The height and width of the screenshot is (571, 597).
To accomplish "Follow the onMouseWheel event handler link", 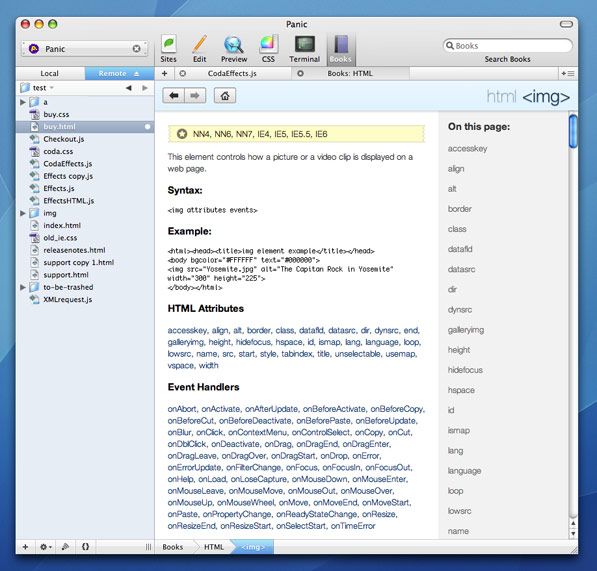I will click(247, 502).
